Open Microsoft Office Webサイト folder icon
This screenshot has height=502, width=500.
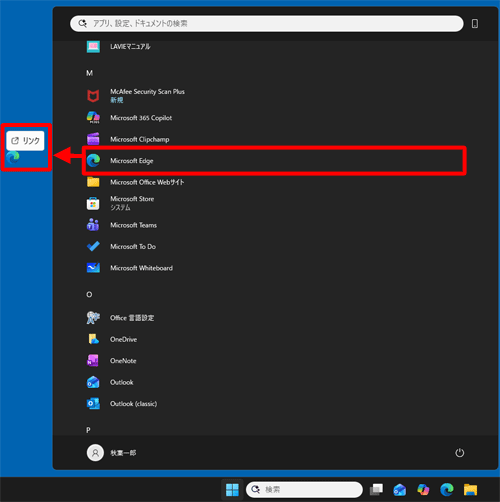tap(93, 182)
